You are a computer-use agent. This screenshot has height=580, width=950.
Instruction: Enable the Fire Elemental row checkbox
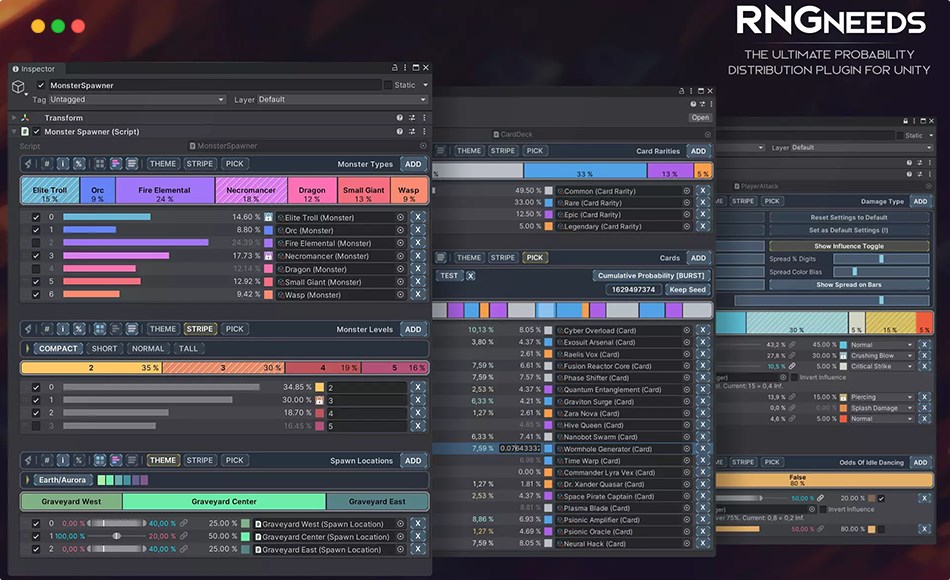(x=36, y=242)
